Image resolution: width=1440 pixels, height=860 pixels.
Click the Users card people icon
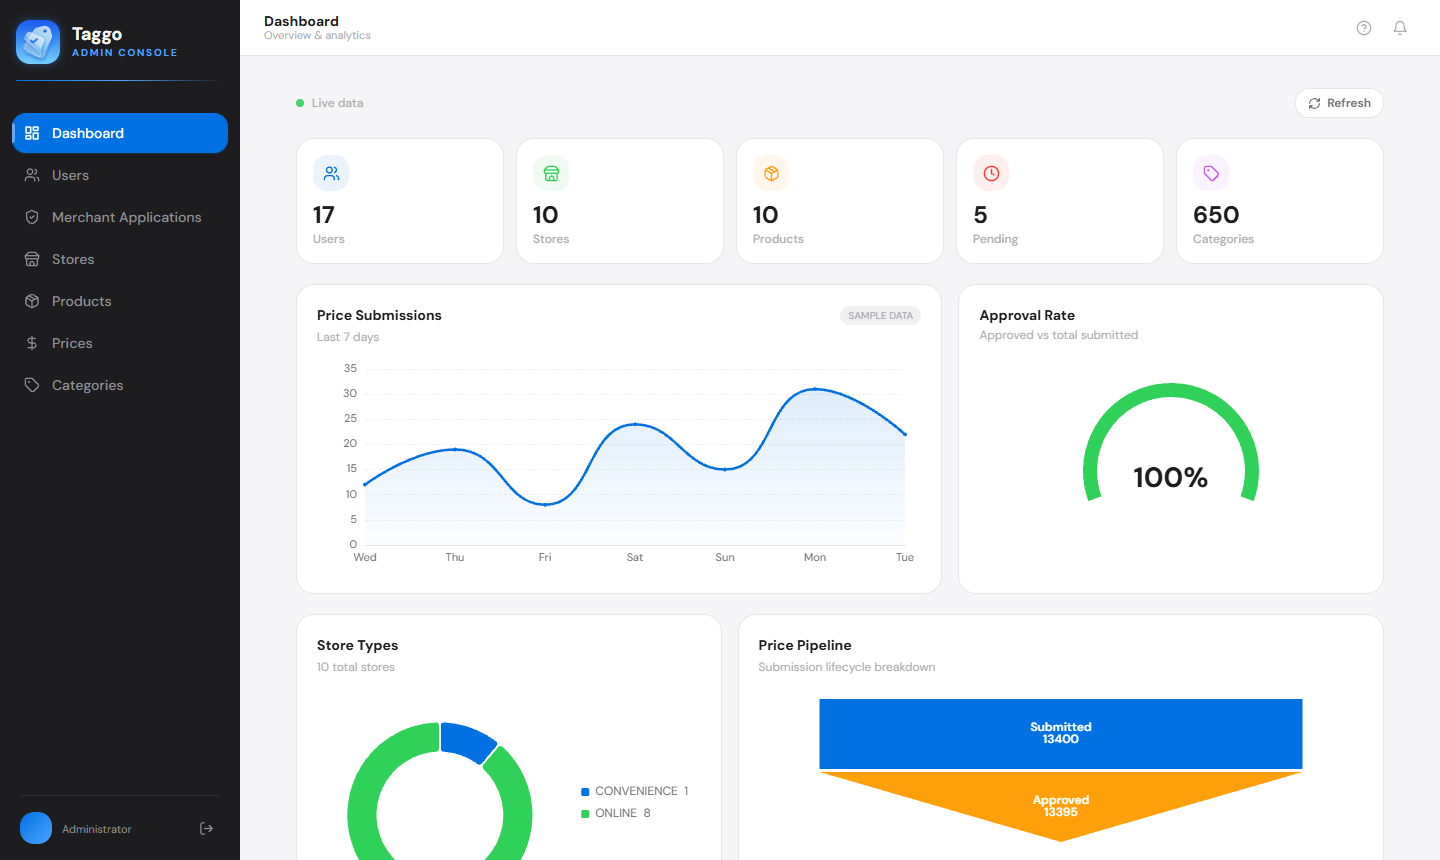coord(331,173)
